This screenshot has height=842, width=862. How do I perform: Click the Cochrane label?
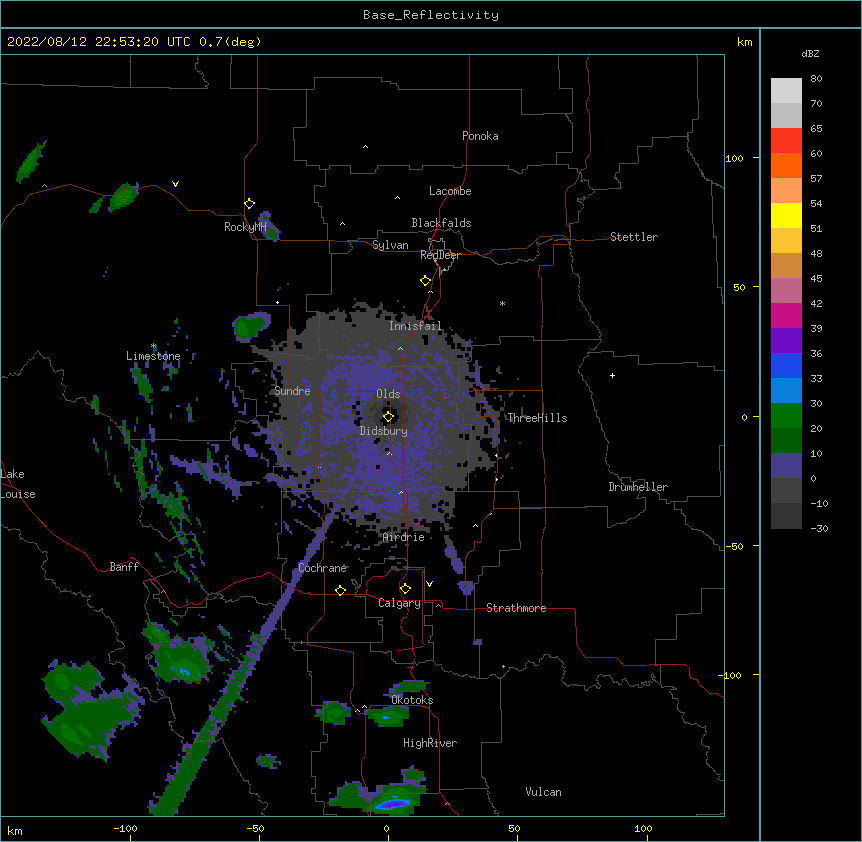coord(322,568)
